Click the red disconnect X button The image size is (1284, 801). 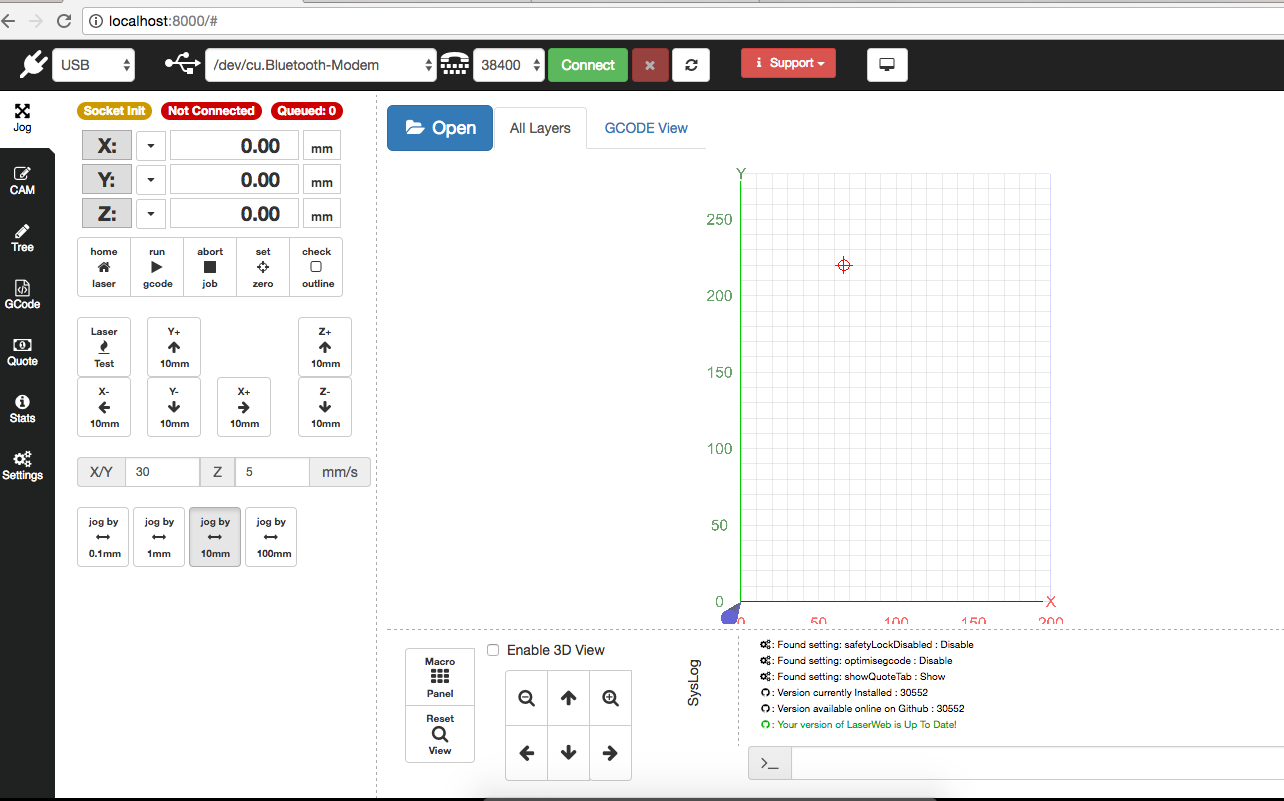coord(650,65)
